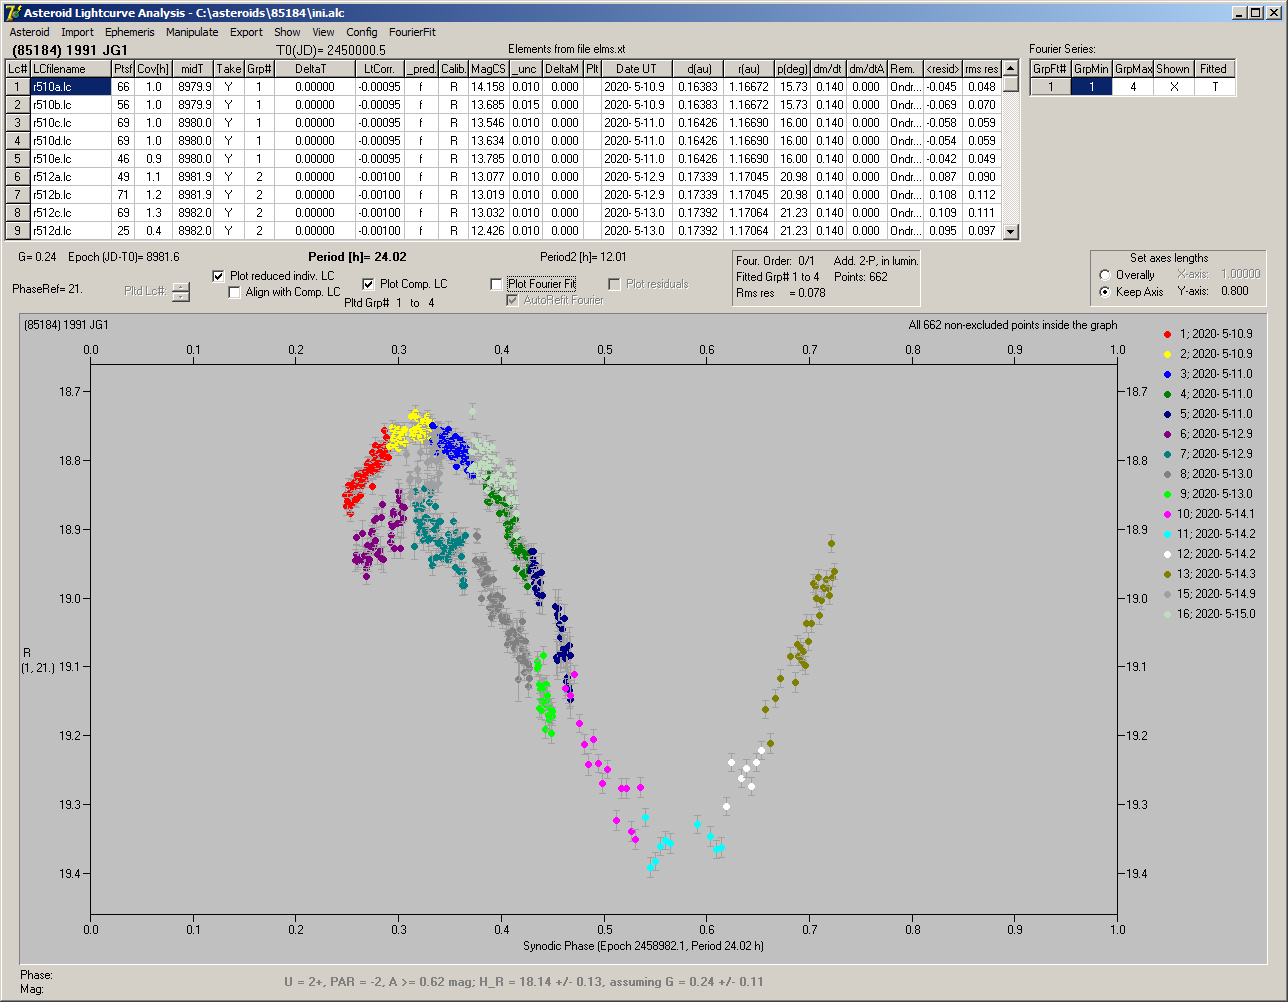
Task: Select file r510b.lc in the table
Action: coord(71,105)
